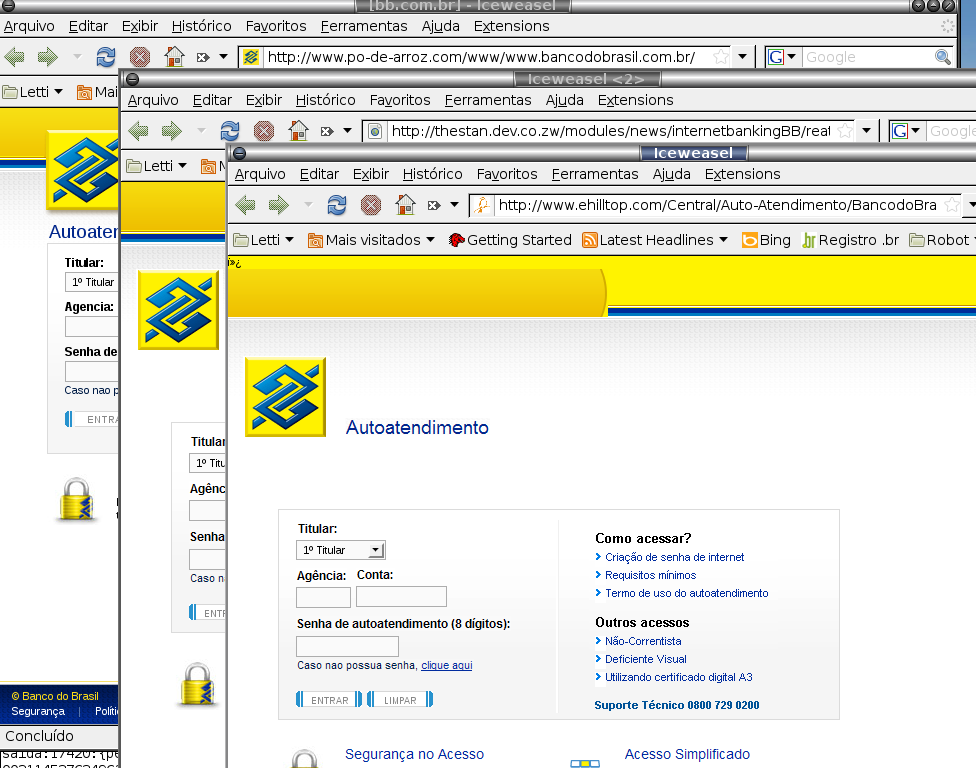Open Getting Started bookmark
This screenshot has width=976, height=768.
click(510, 240)
